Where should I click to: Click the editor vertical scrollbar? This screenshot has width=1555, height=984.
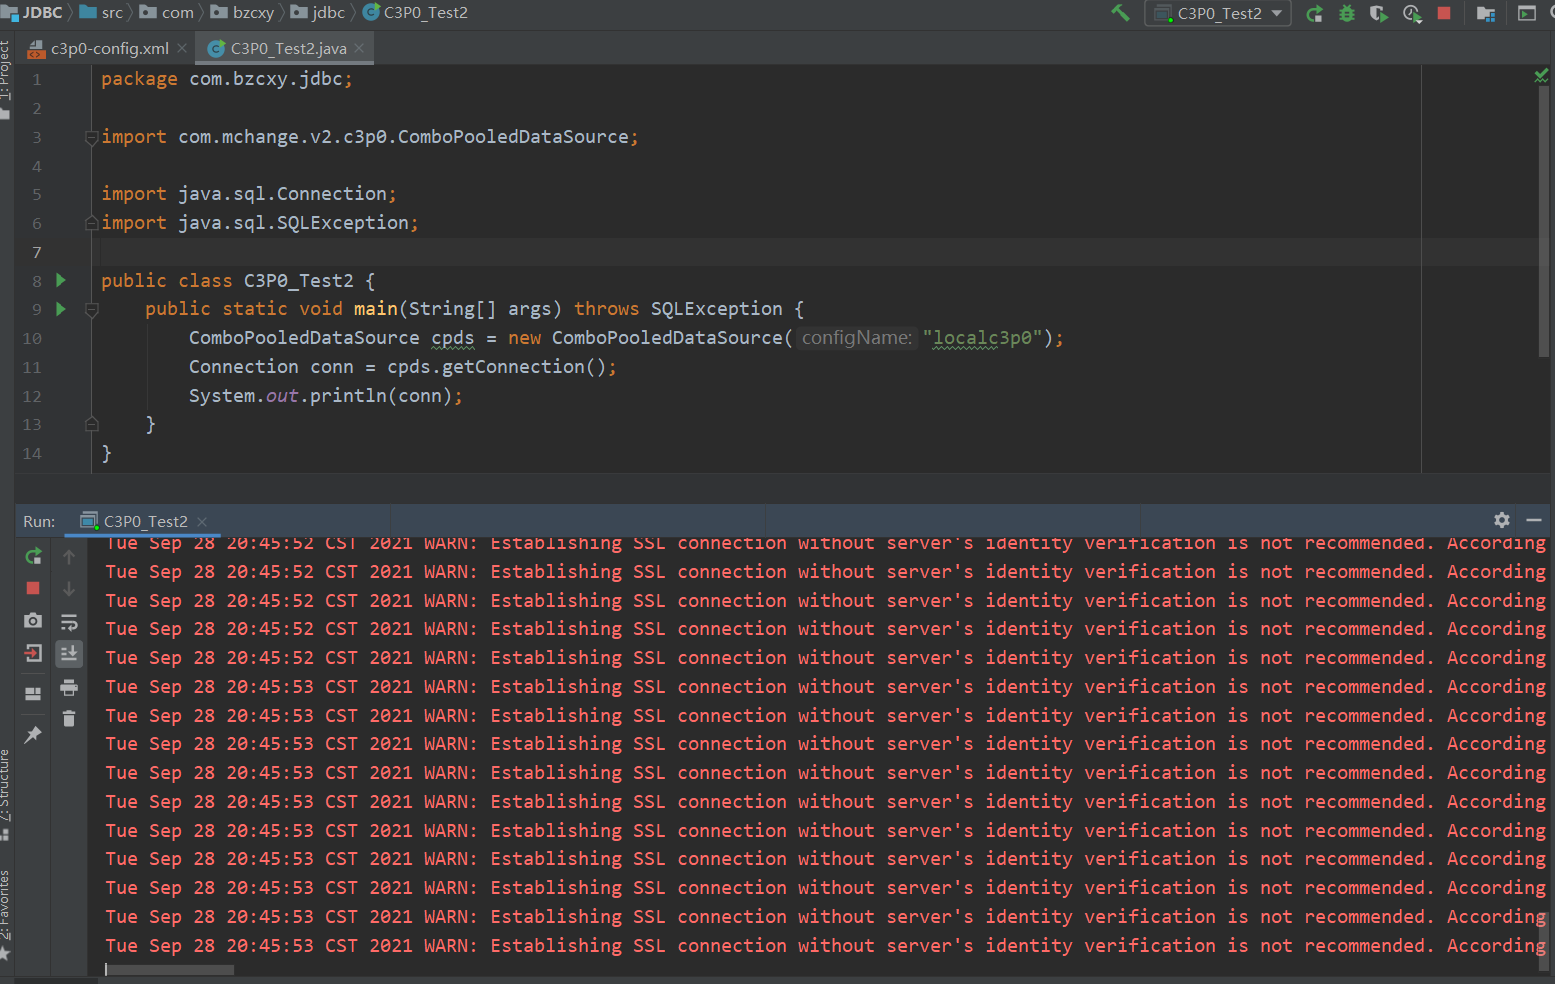1546,222
